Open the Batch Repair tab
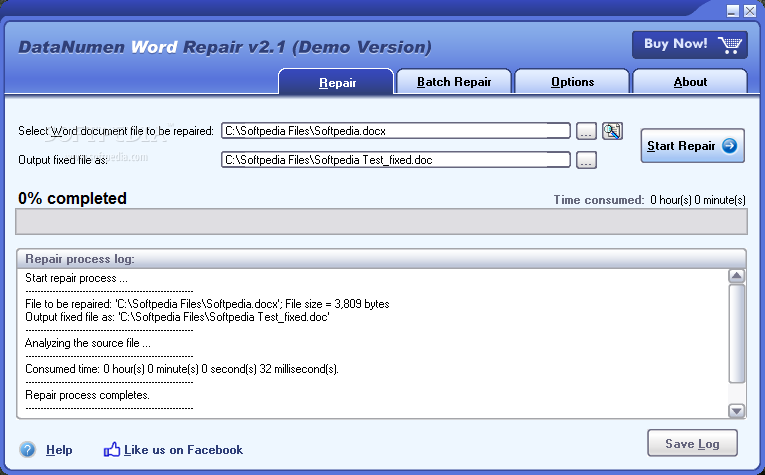 click(454, 81)
